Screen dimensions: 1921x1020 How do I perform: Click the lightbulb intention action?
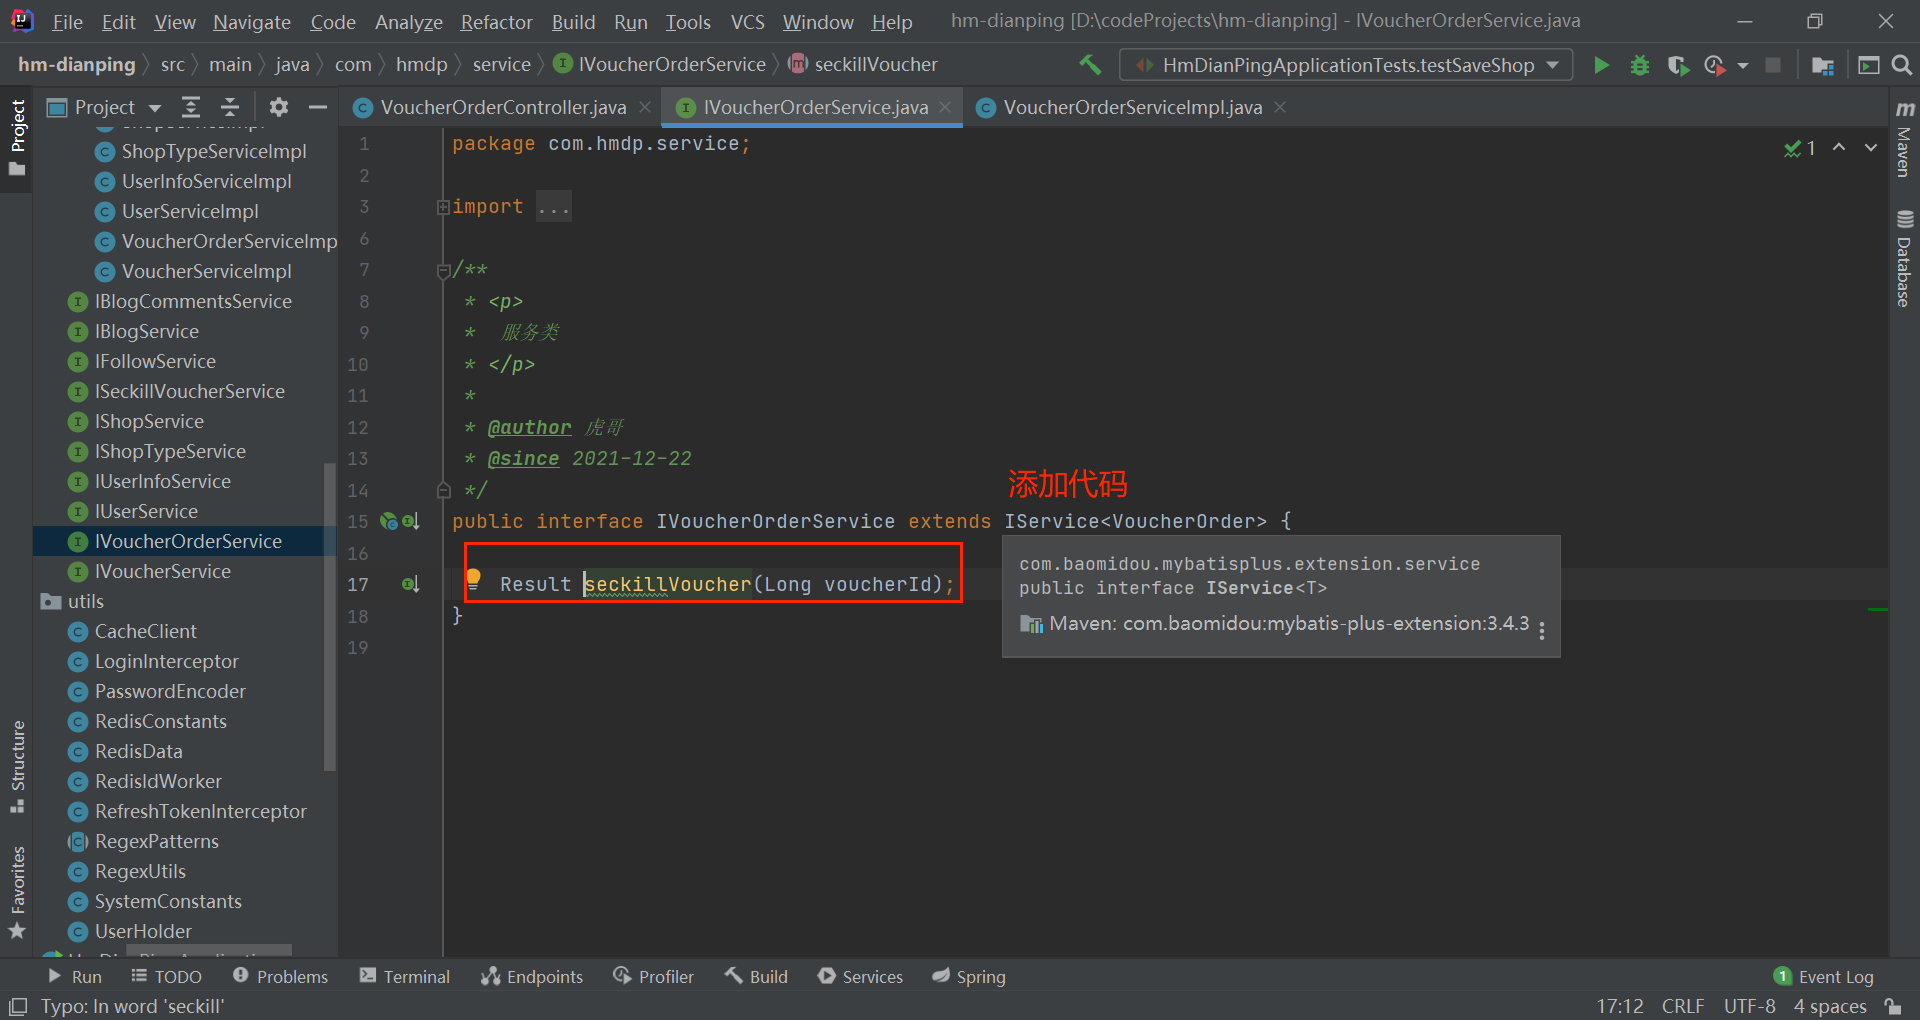point(474,579)
